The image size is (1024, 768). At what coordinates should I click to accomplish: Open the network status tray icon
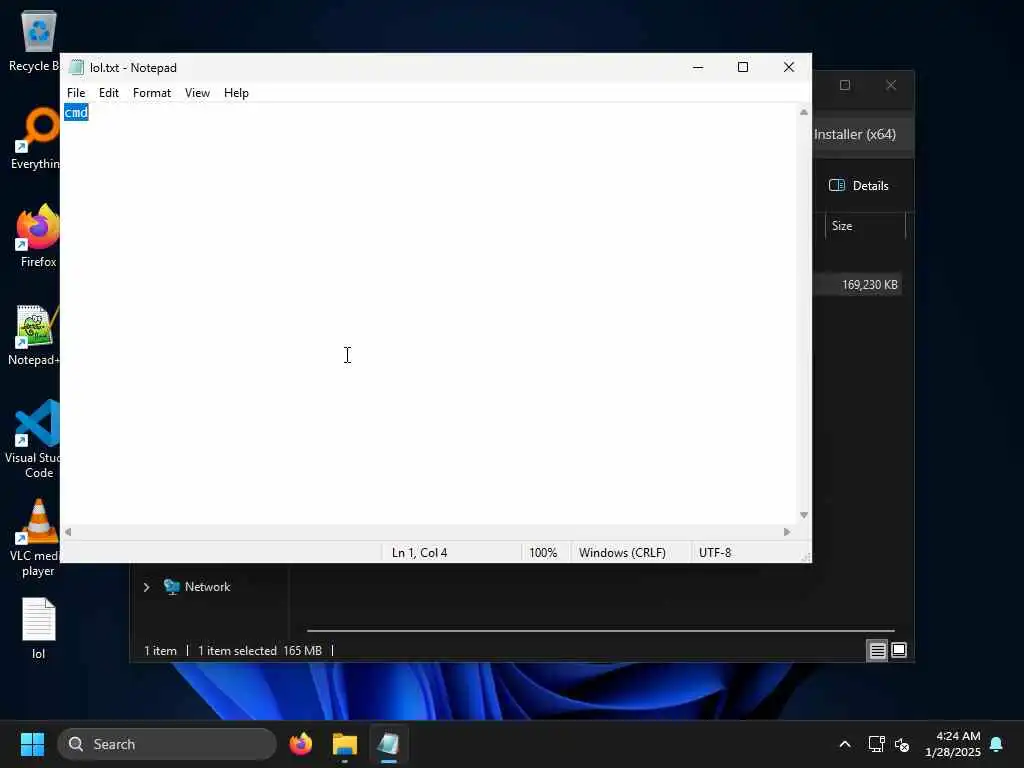[x=876, y=744]
